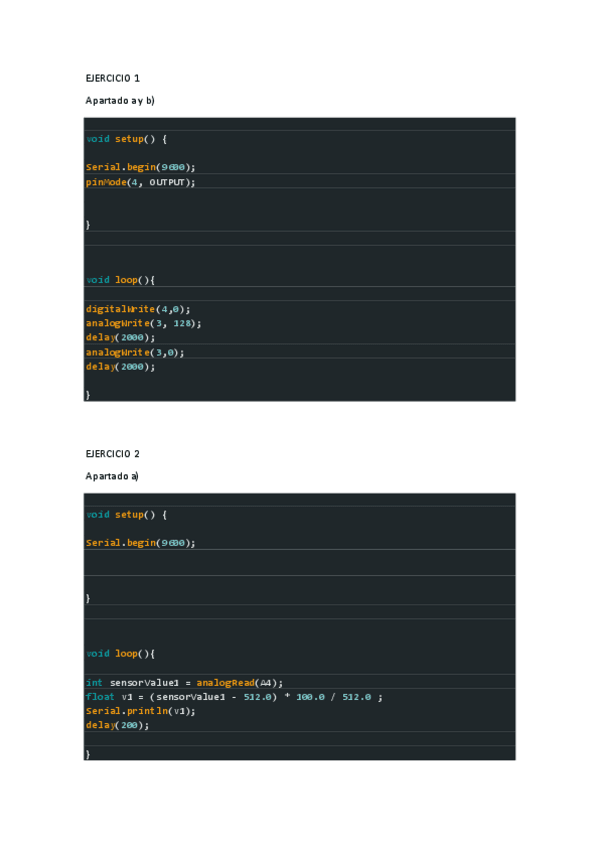Click the delay(200) line

click(117, 725)
